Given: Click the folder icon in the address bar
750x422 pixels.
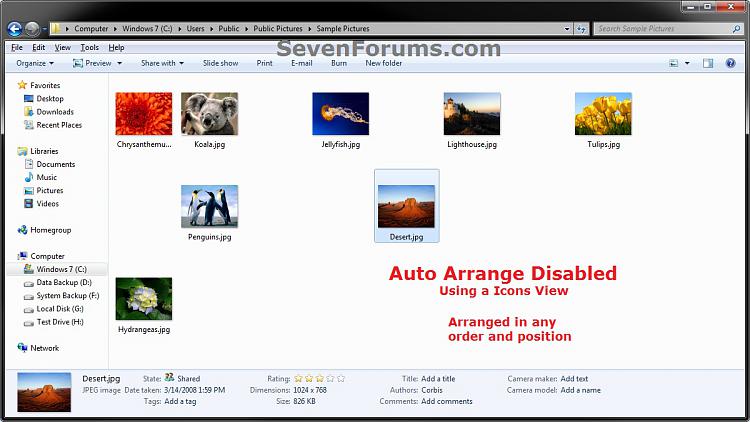Looking at the screenshot, I should point(56,29).
